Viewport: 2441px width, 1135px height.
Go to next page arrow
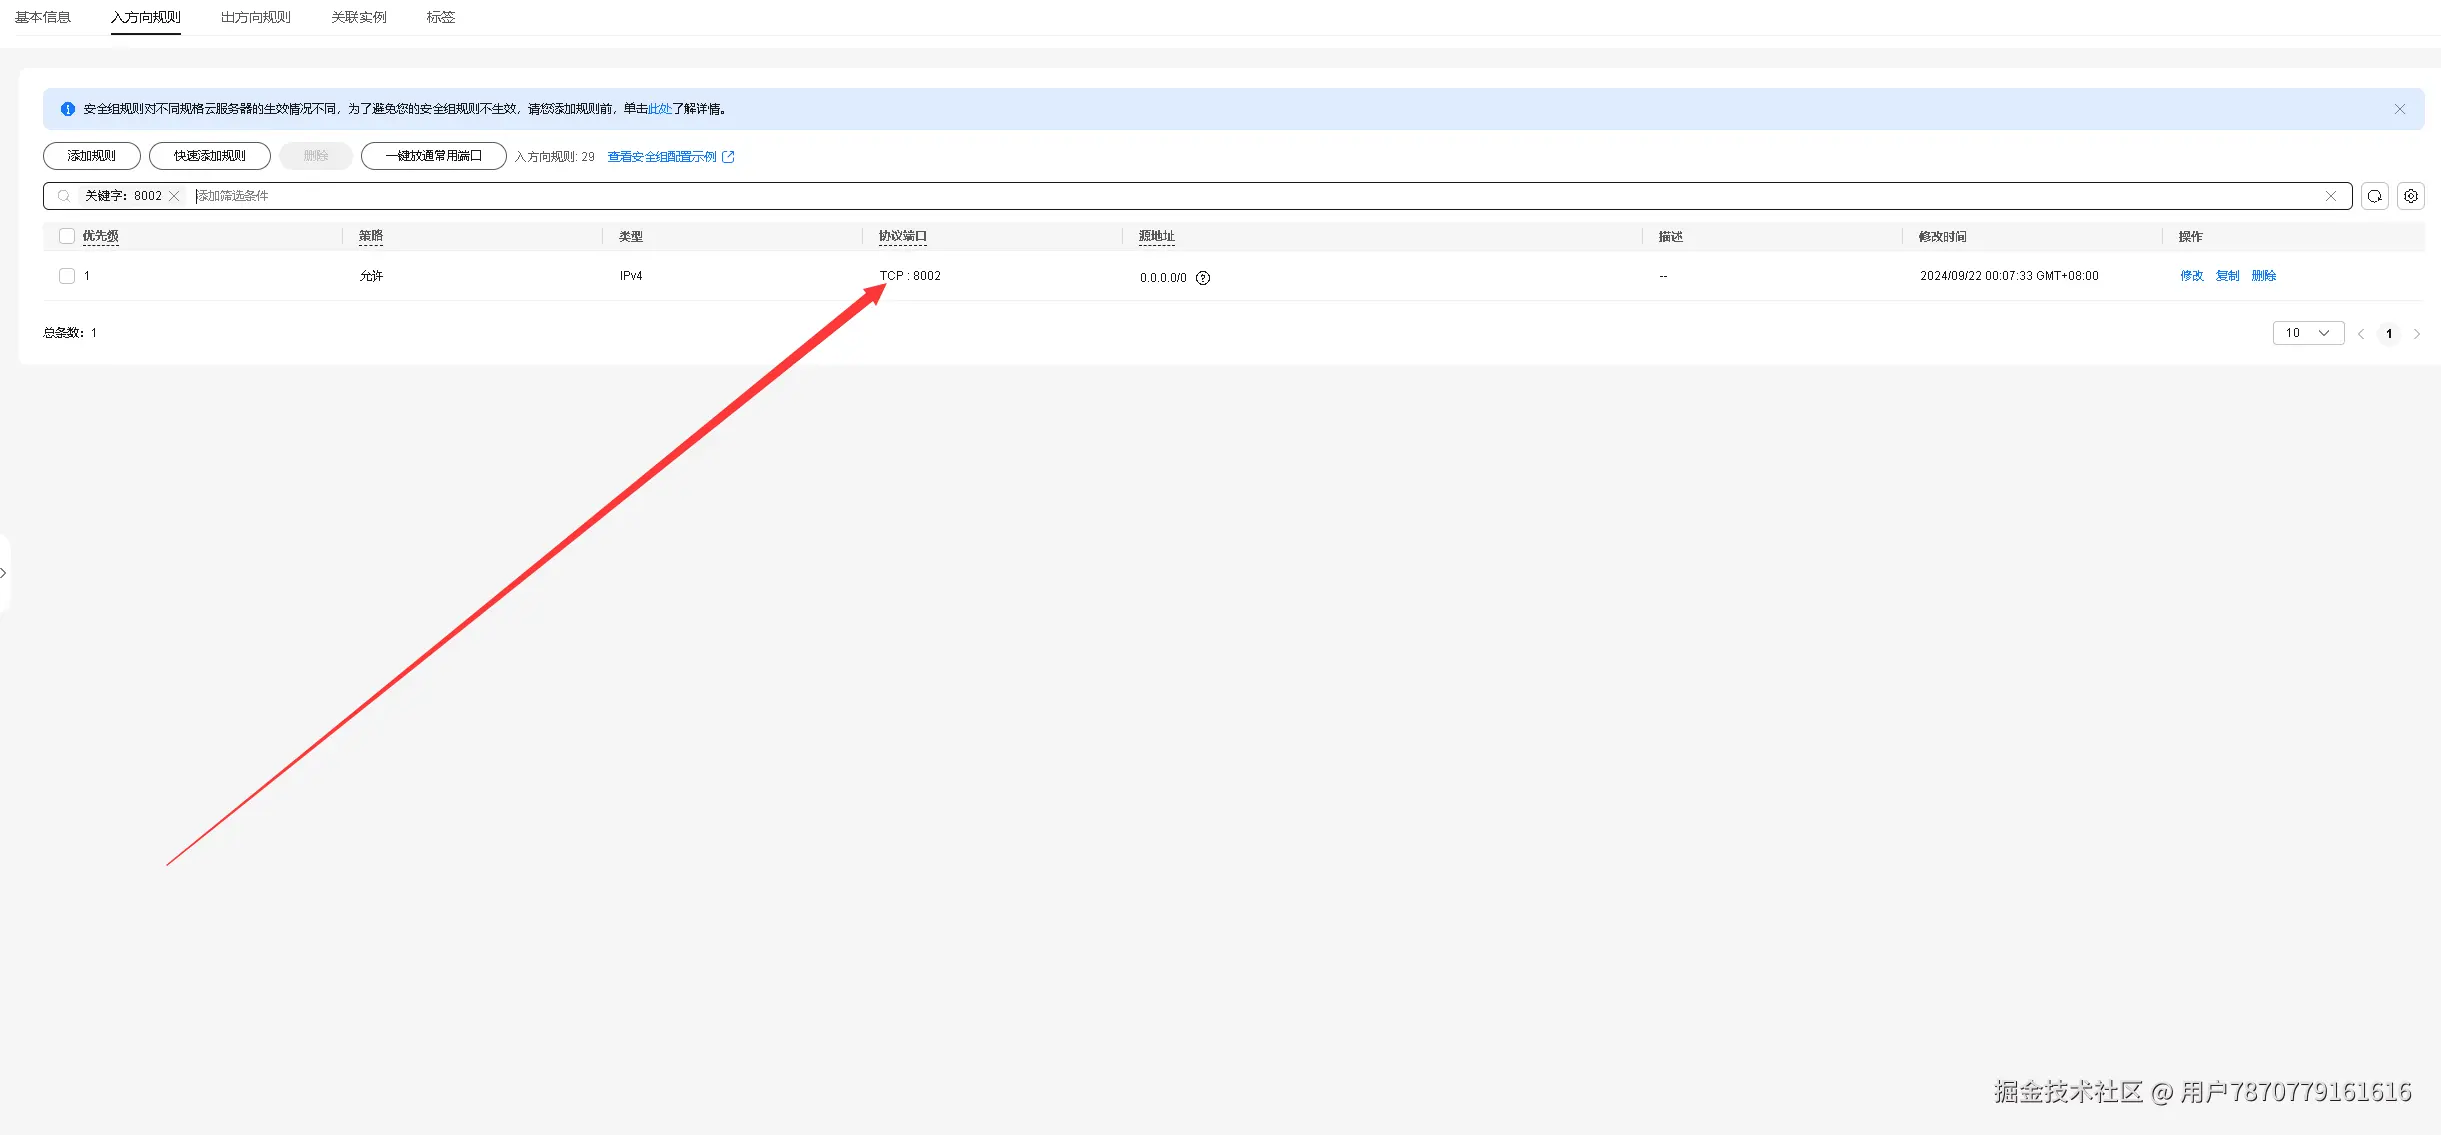[2416, 334]
